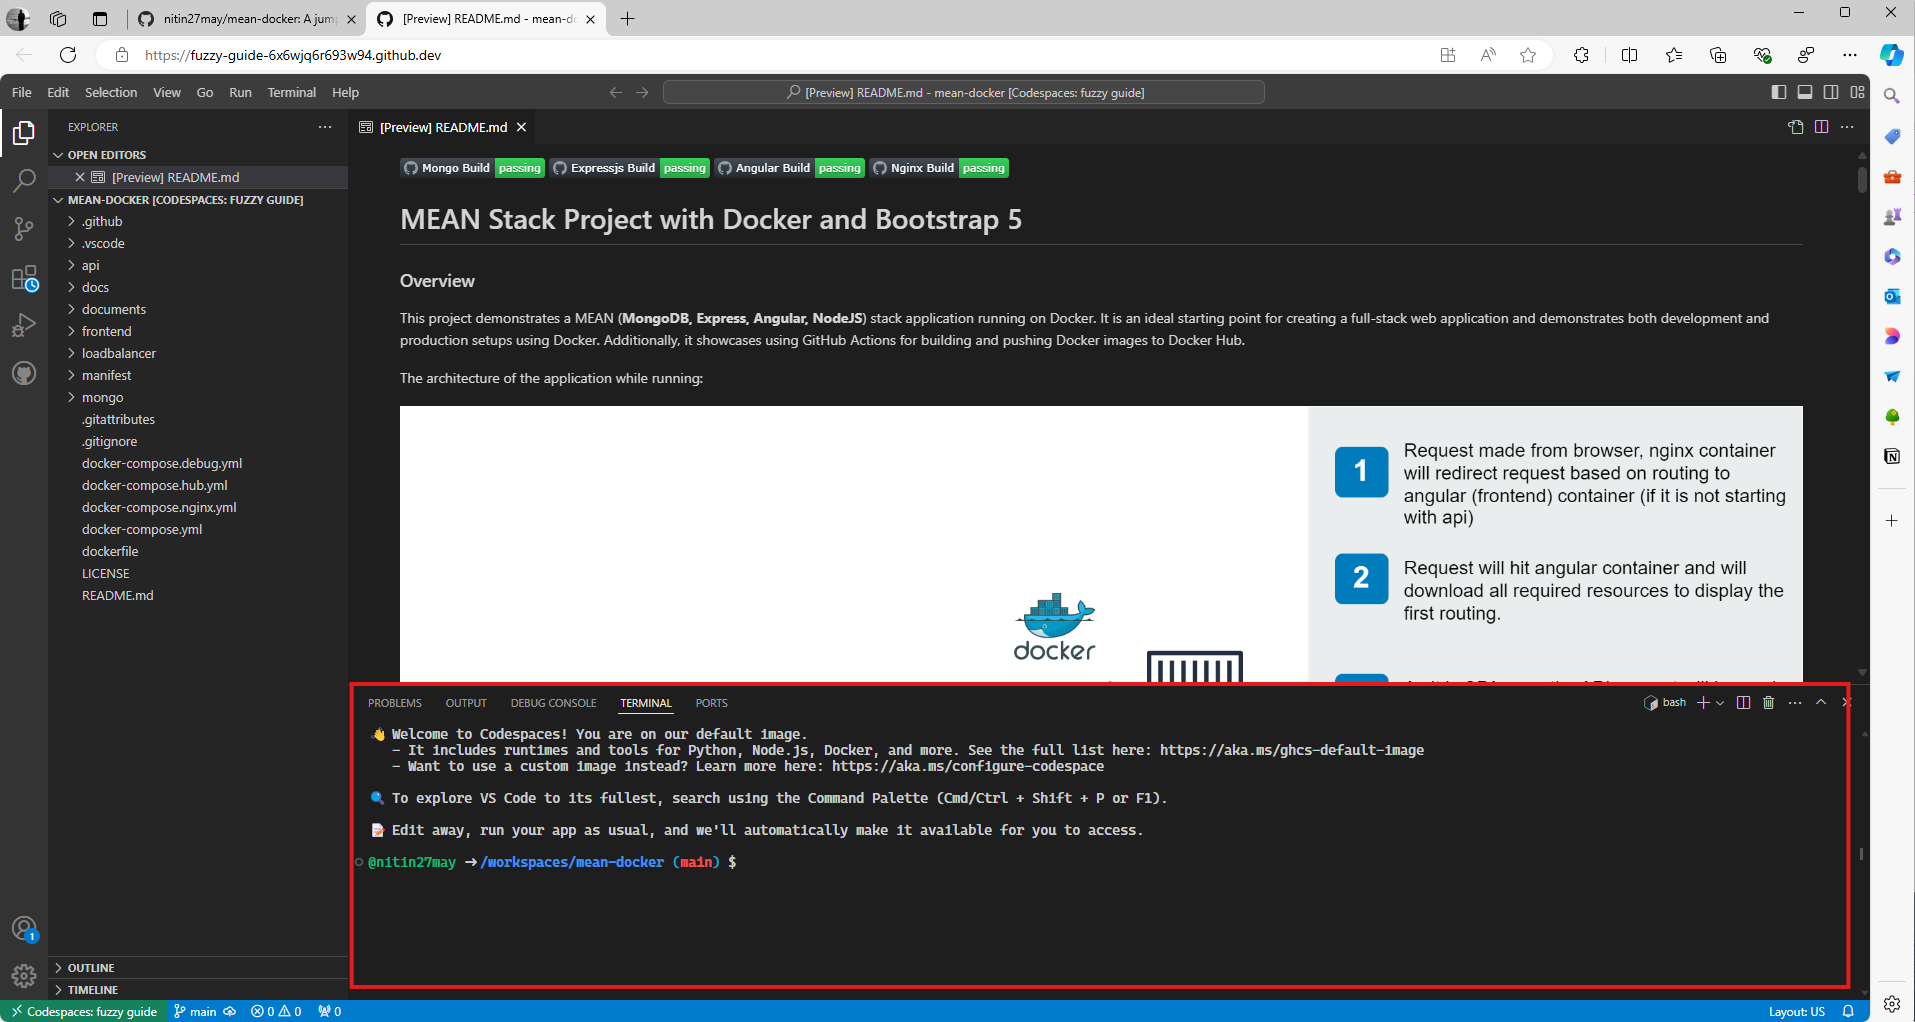Open Customize Layout button in title bar

click(x=1857, y=92)
